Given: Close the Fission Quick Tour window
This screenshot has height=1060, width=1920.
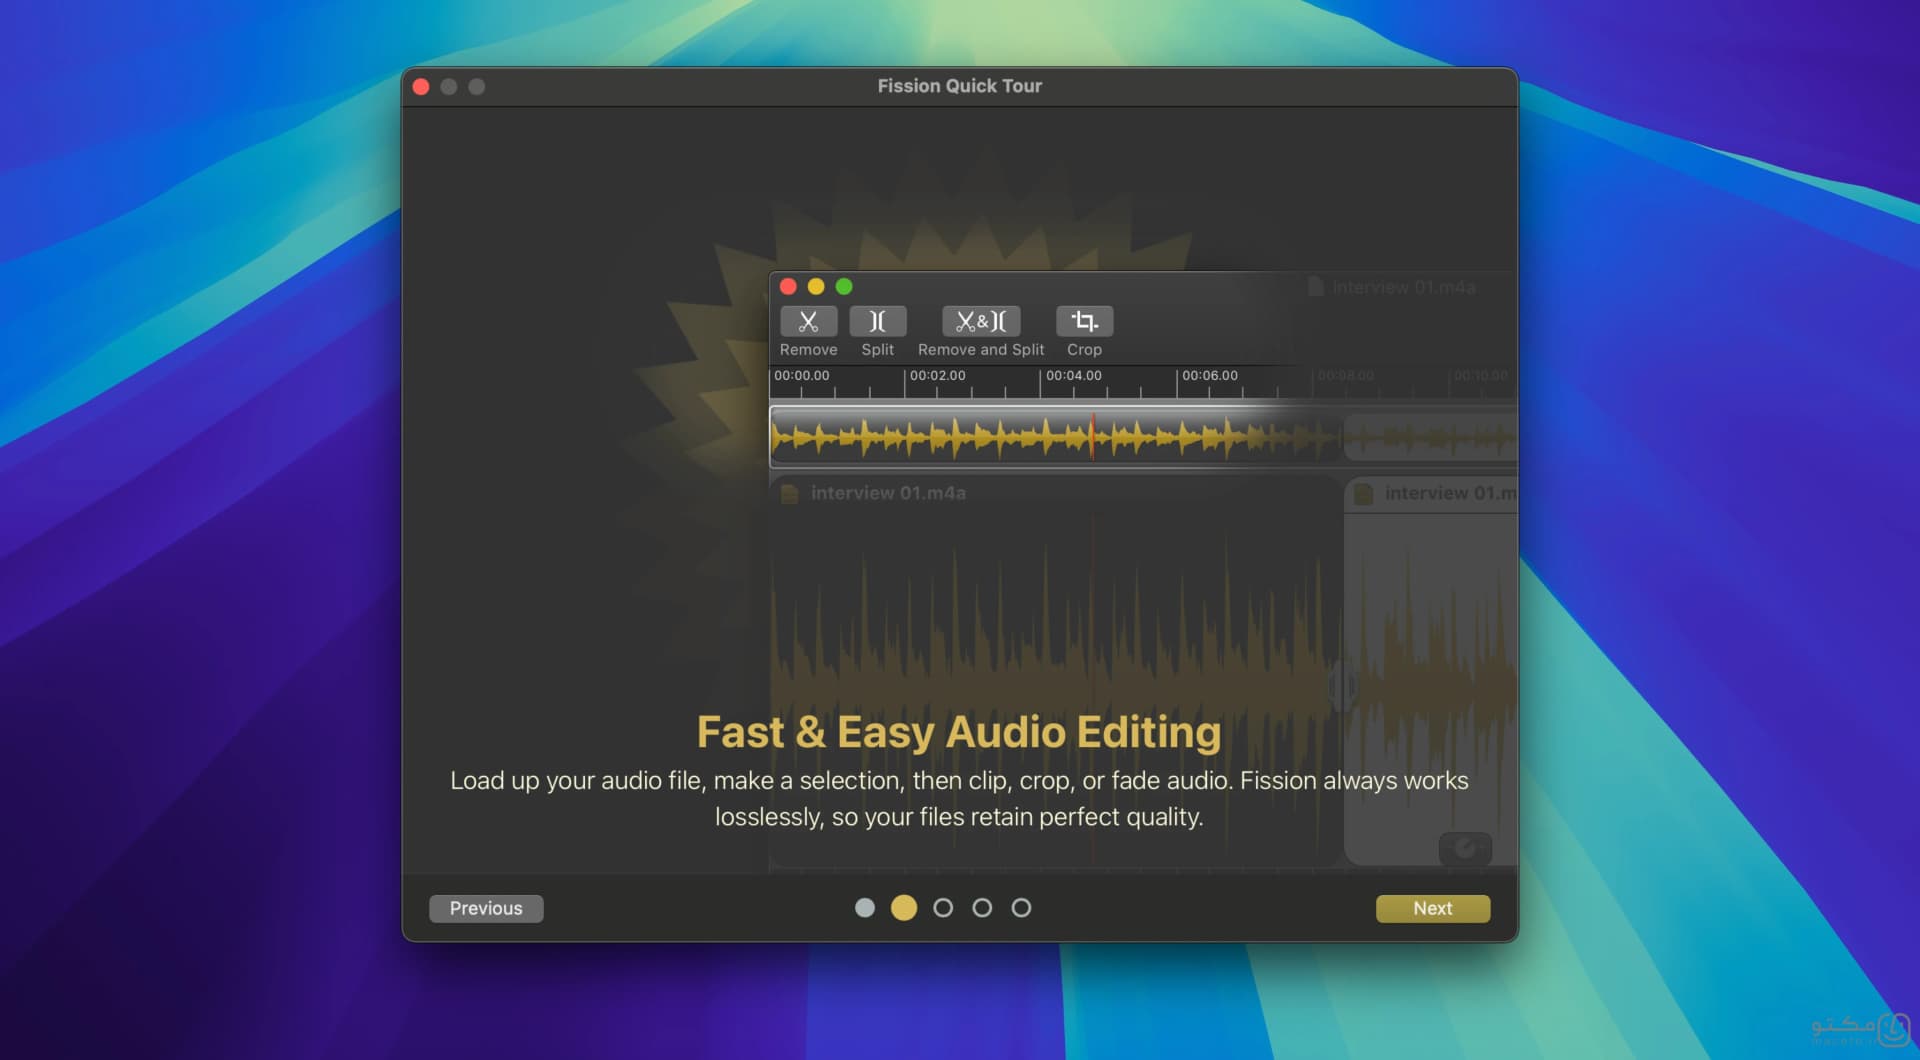Looking at the screenshot, I should (x=421, y=87).
